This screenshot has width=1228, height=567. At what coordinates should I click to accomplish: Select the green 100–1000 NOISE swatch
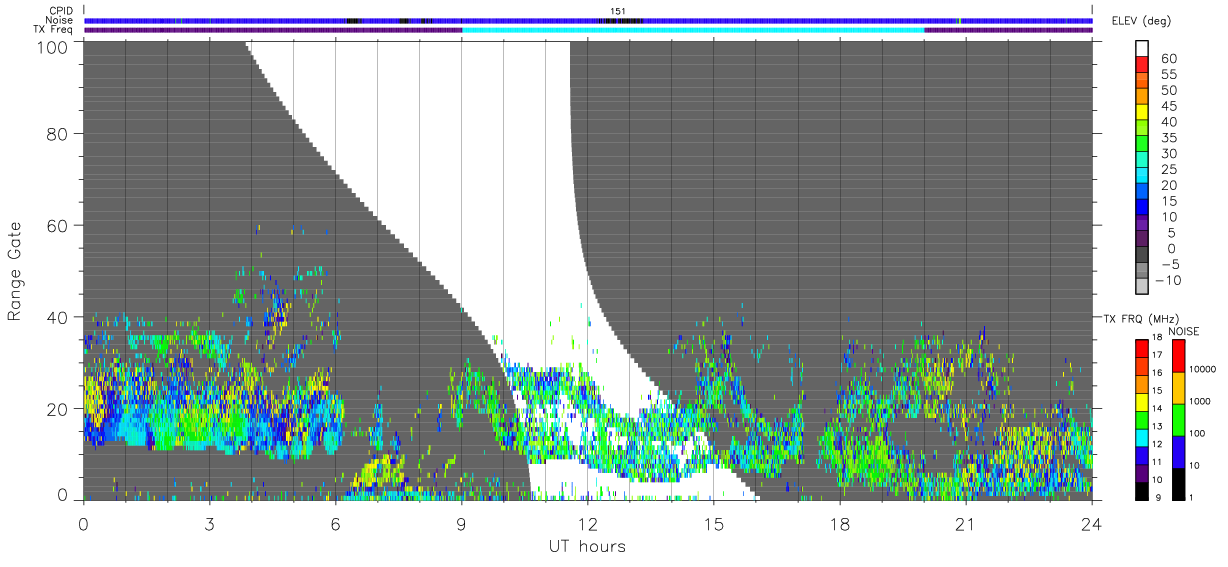1180,419
